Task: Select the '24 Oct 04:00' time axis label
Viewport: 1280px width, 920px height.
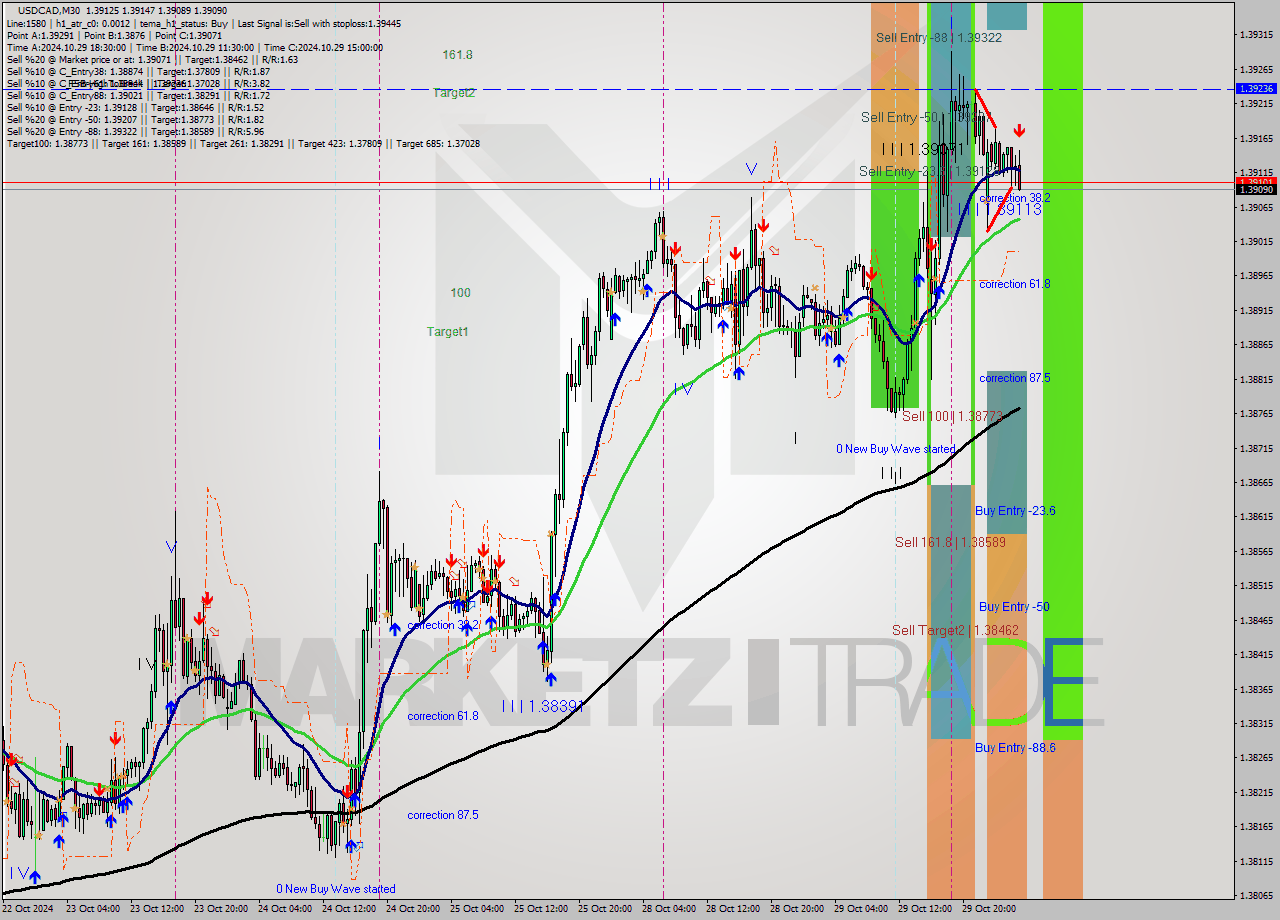Action: 285,909
